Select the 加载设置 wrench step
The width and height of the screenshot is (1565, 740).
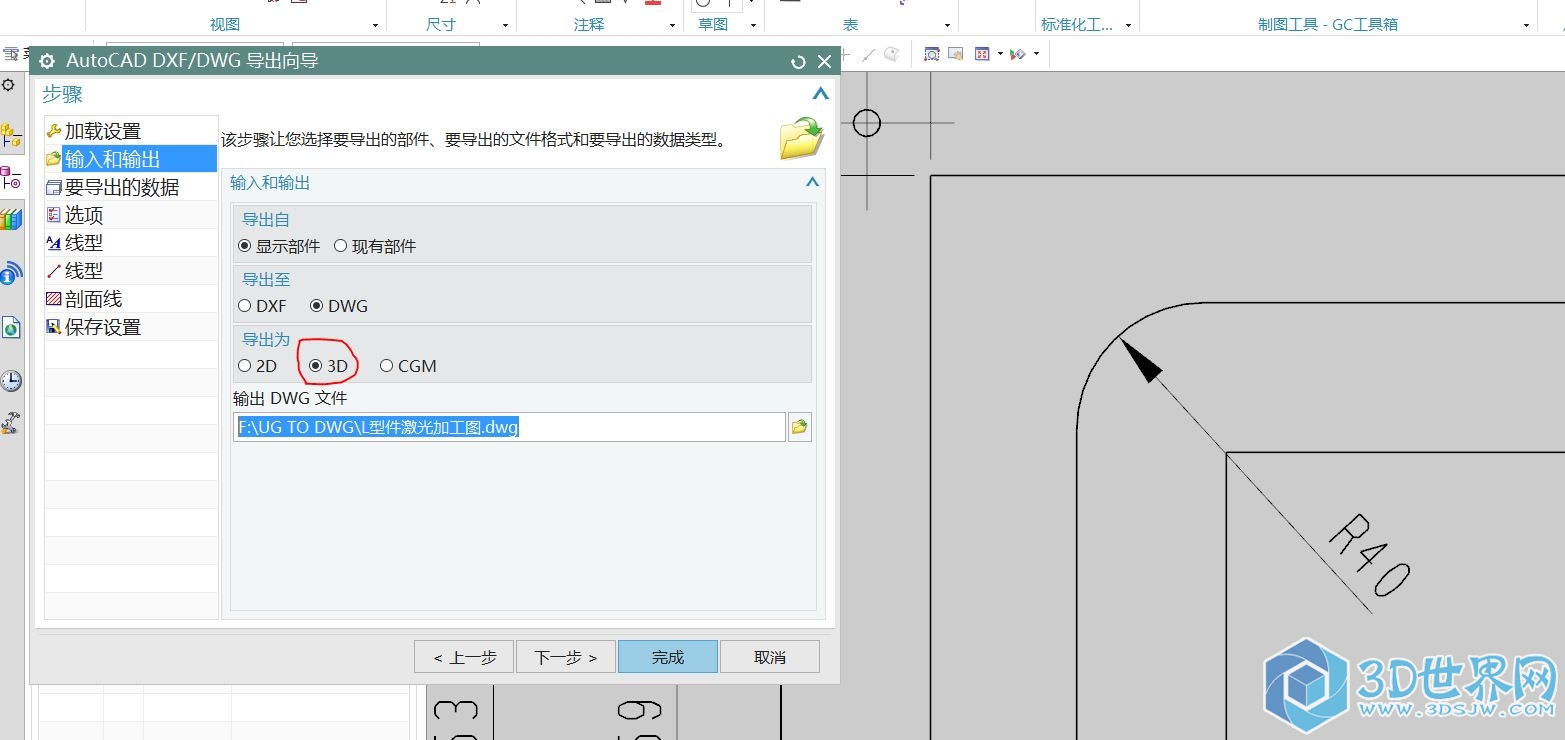point(131,131)
